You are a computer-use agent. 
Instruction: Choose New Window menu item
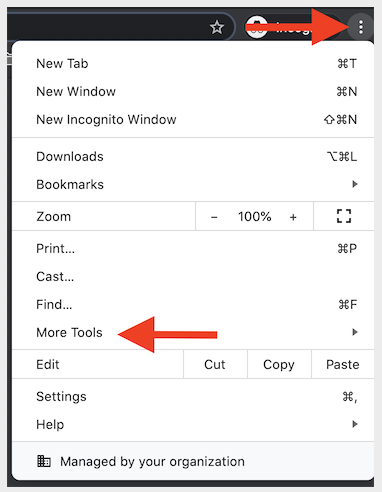coord(193,91)
